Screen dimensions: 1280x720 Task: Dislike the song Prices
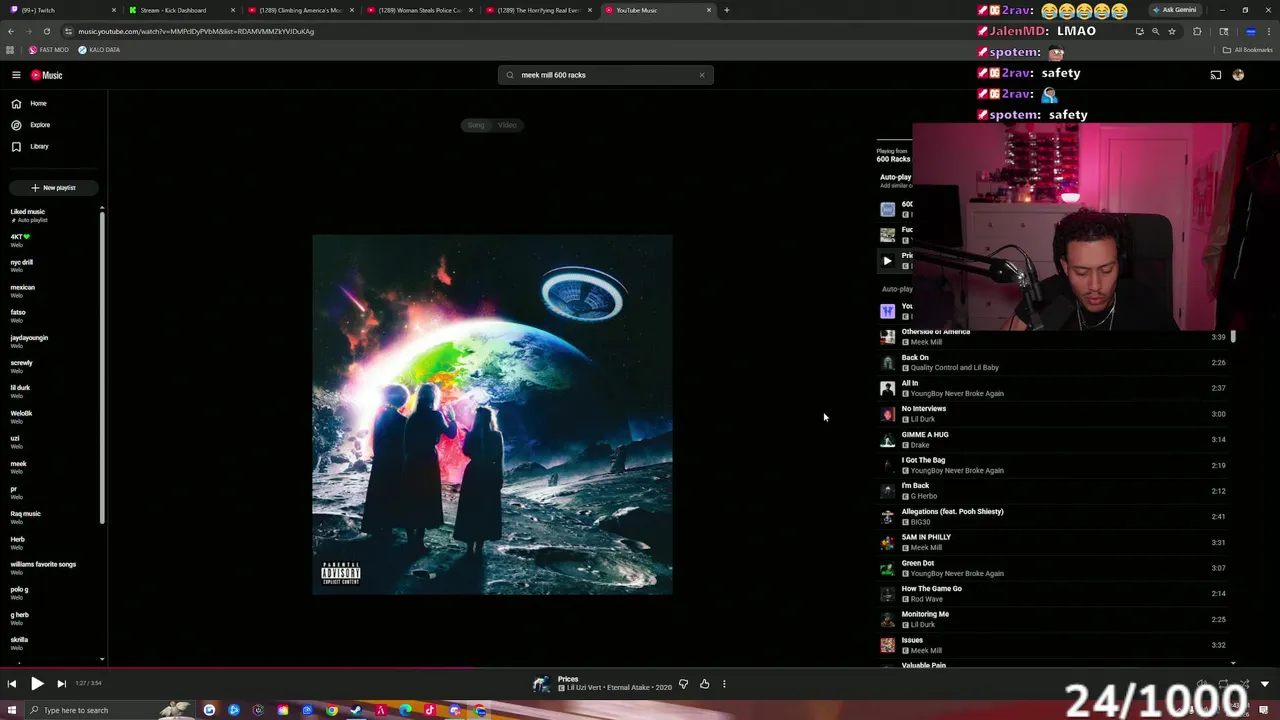[x=683, y=684]
